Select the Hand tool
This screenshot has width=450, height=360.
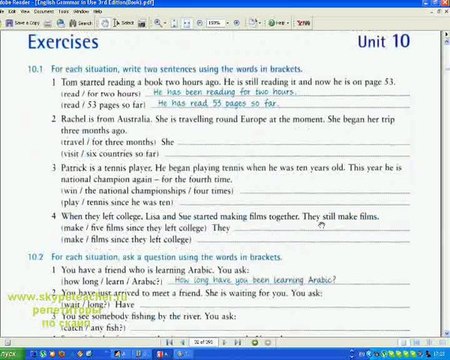click(105, 23)
